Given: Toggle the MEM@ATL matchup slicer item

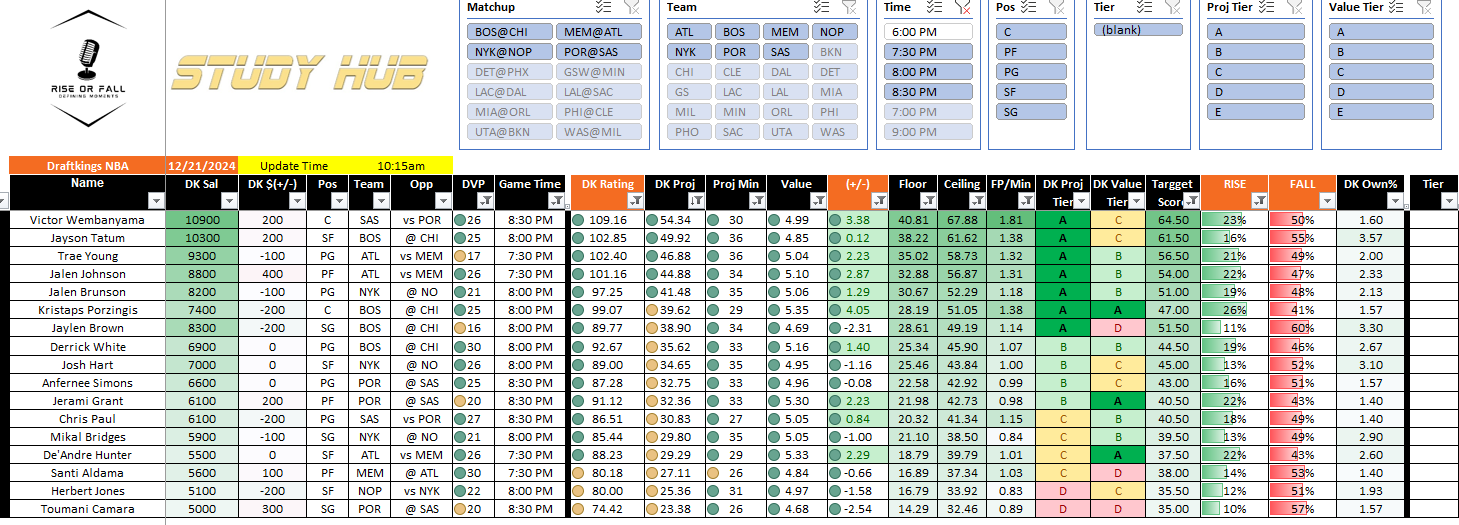Looking at the screenshot, I should point(597,32).
